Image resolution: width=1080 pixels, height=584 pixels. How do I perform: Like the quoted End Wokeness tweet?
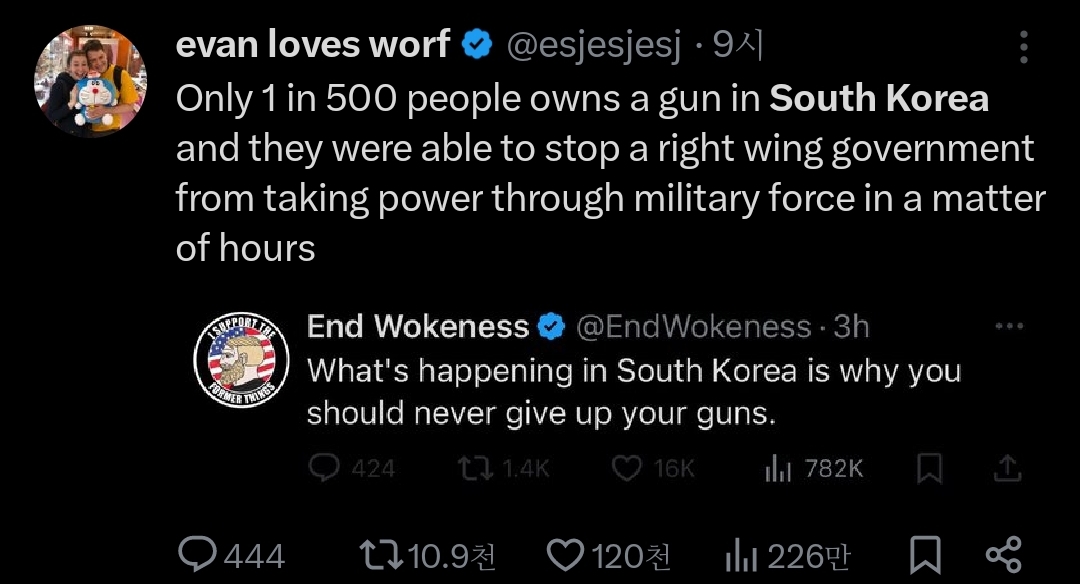(626, 468)
